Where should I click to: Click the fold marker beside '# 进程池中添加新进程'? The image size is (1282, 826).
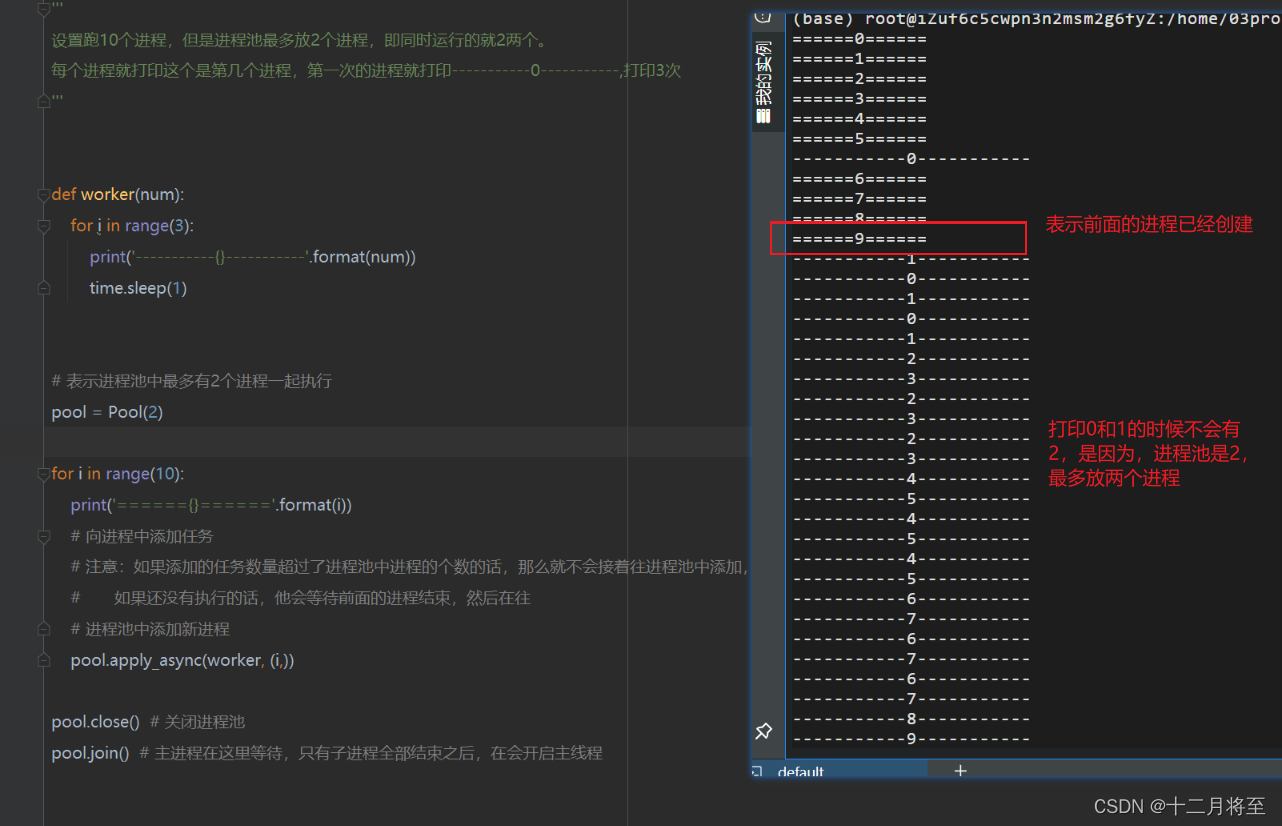(43, 629)
